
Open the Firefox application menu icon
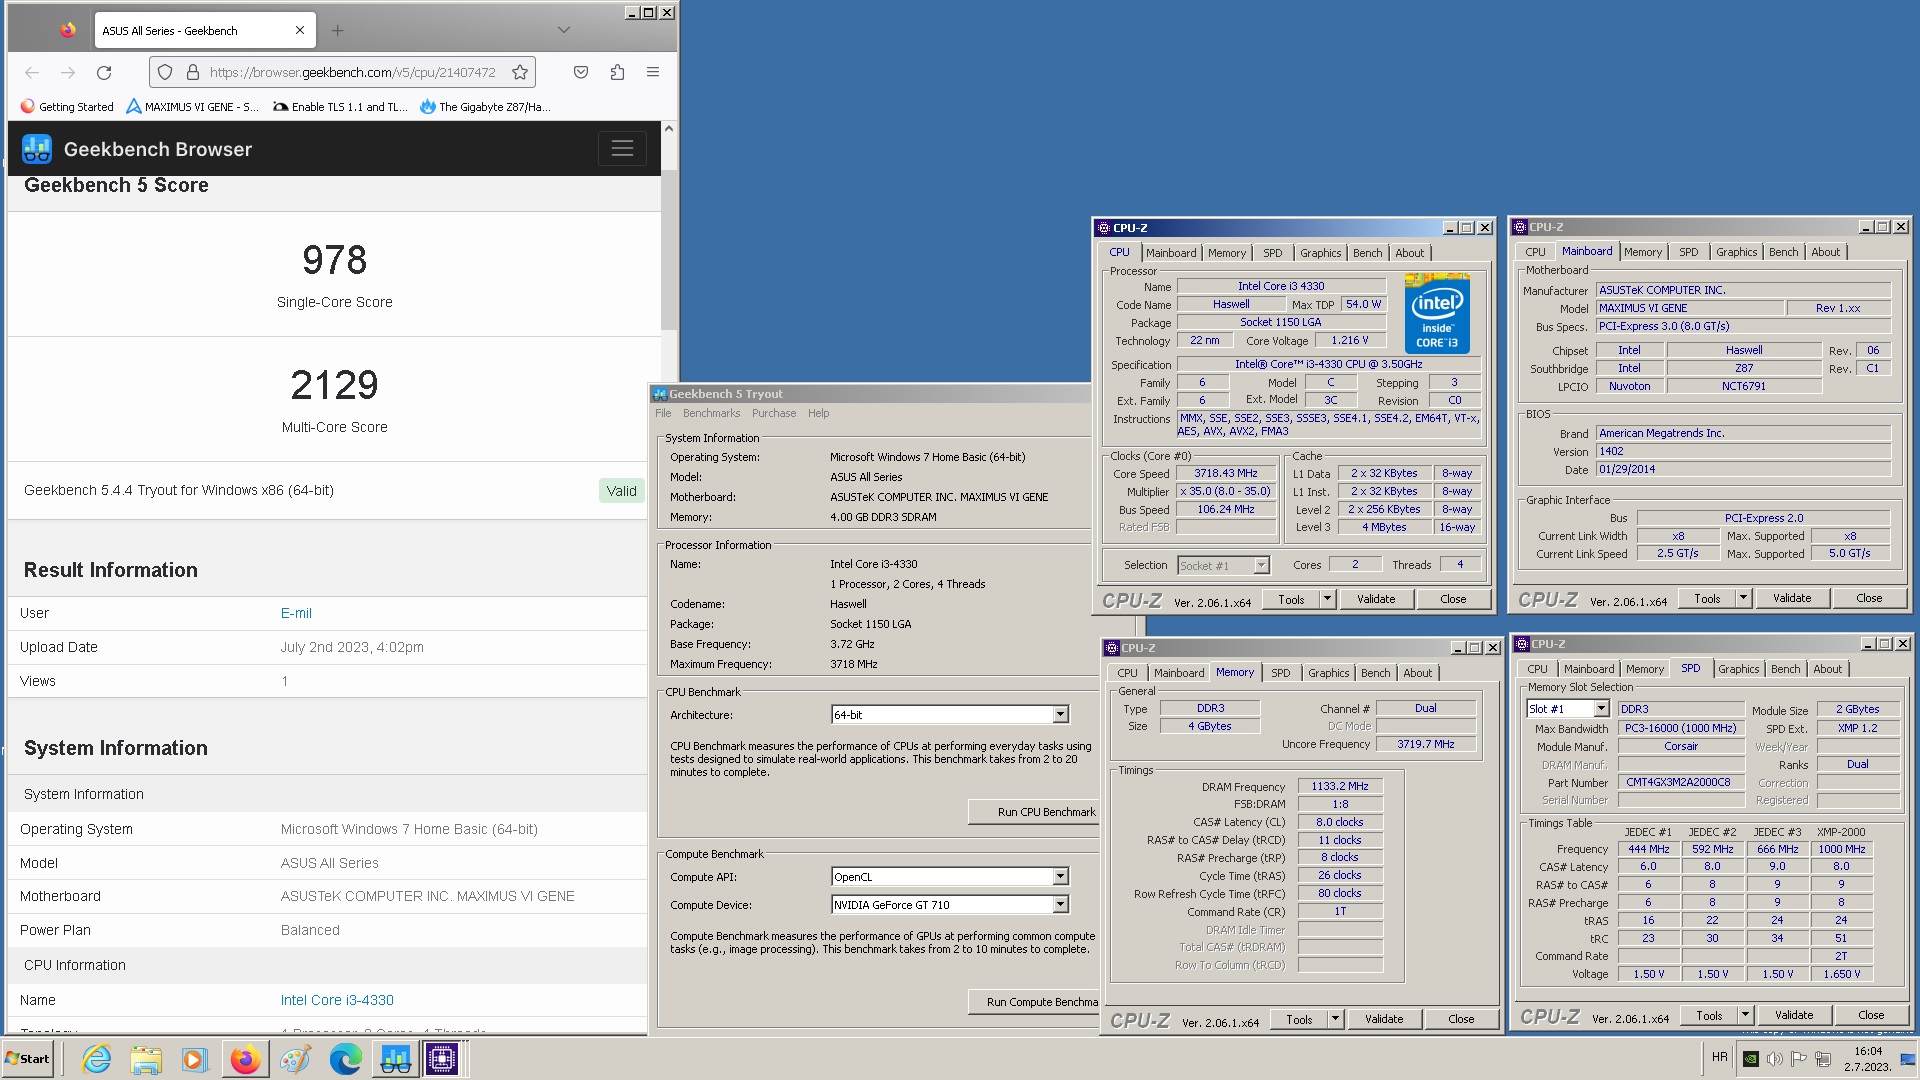coord(653,72)
